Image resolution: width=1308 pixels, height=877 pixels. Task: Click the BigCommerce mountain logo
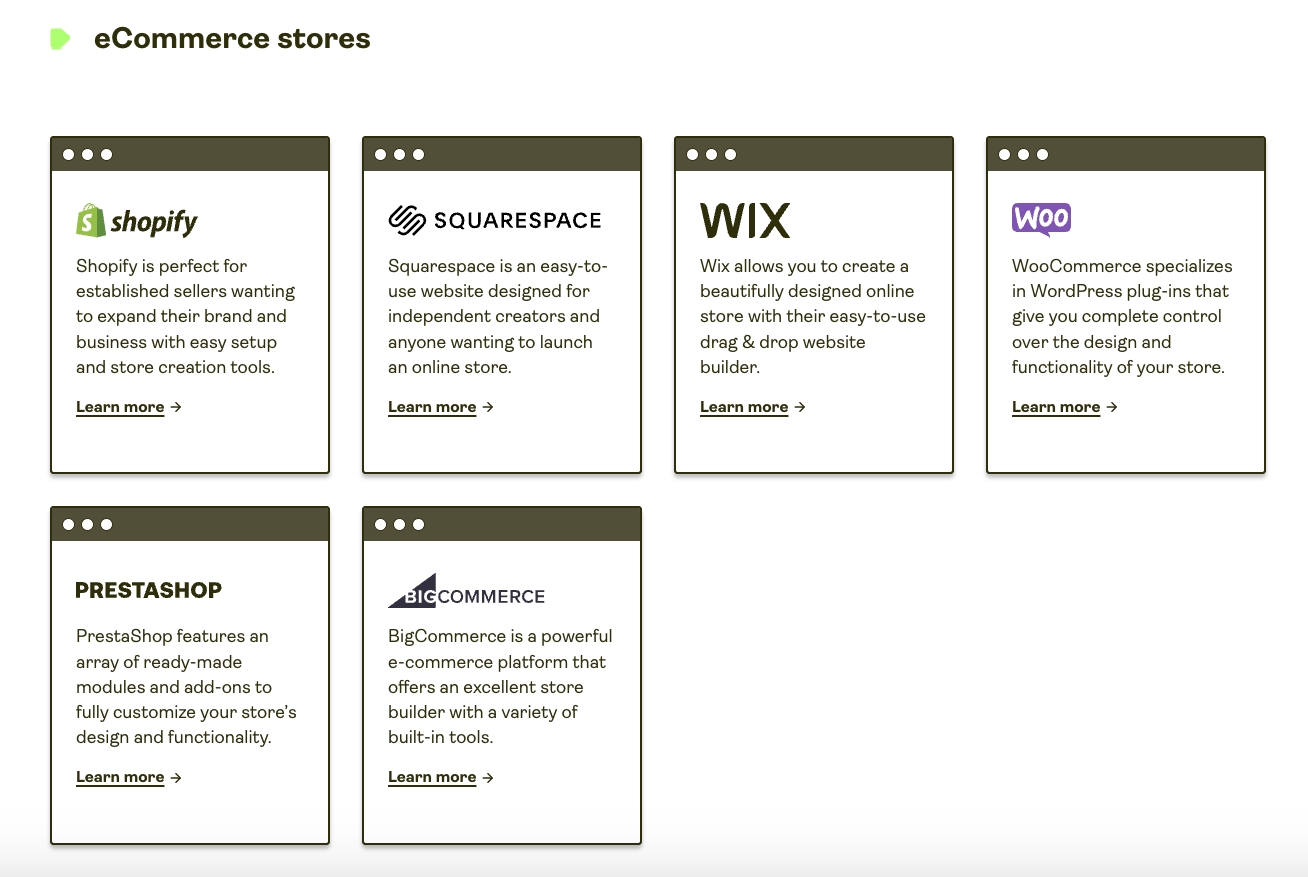(x=412, y=589)
